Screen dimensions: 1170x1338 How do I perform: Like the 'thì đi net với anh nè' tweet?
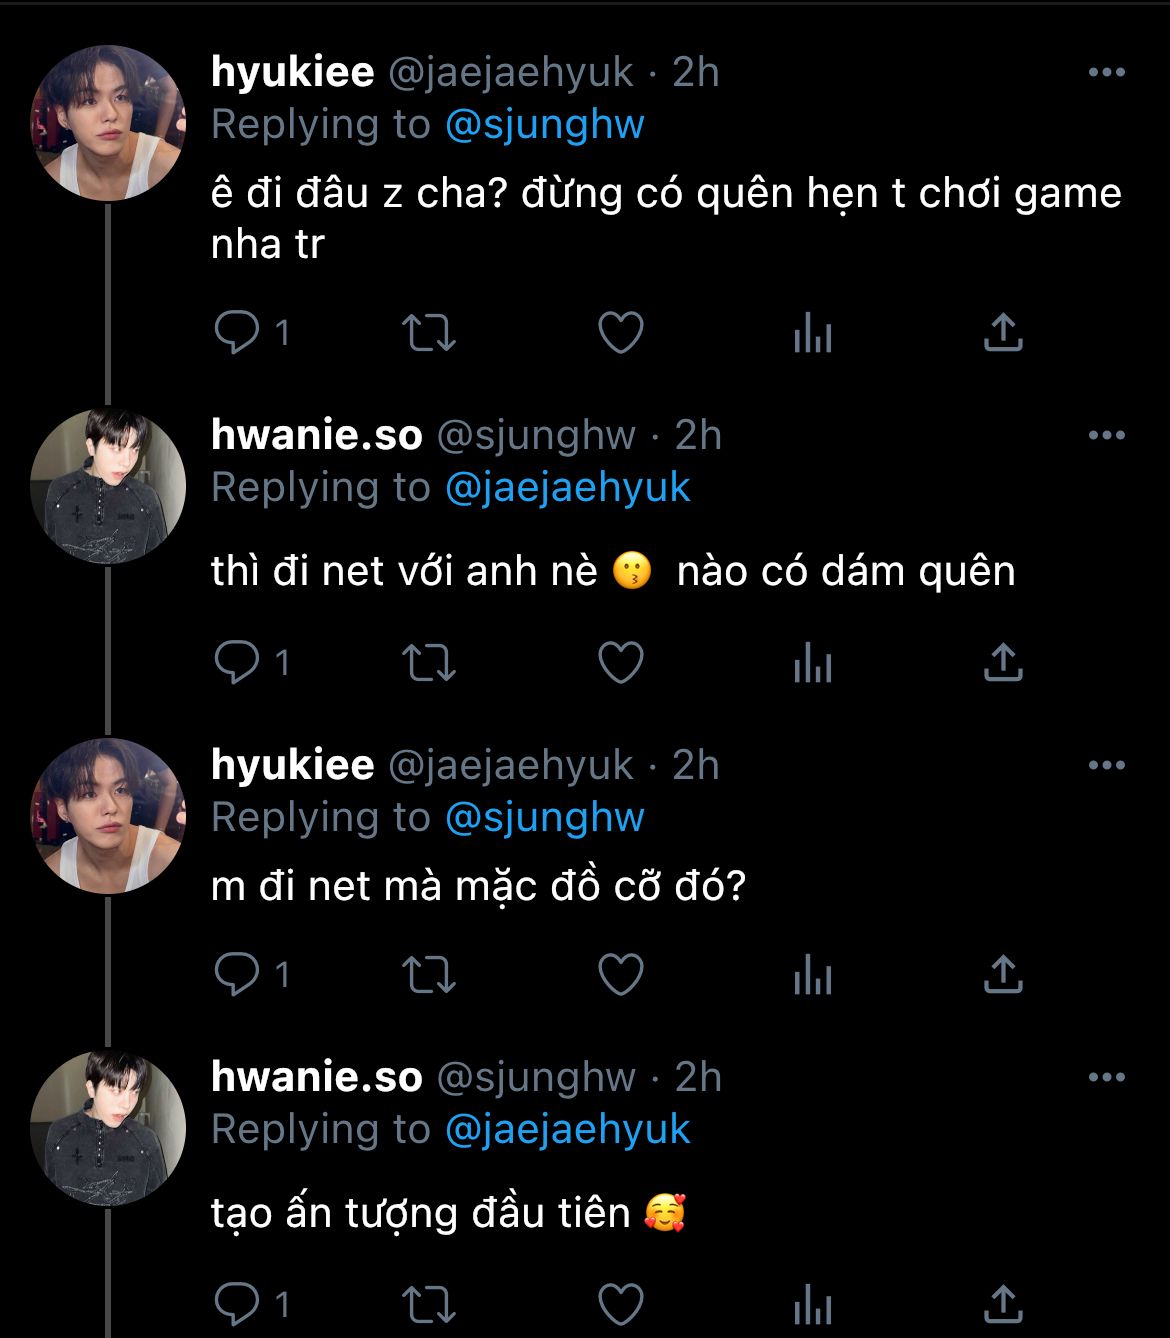click(x=620, y=663)
